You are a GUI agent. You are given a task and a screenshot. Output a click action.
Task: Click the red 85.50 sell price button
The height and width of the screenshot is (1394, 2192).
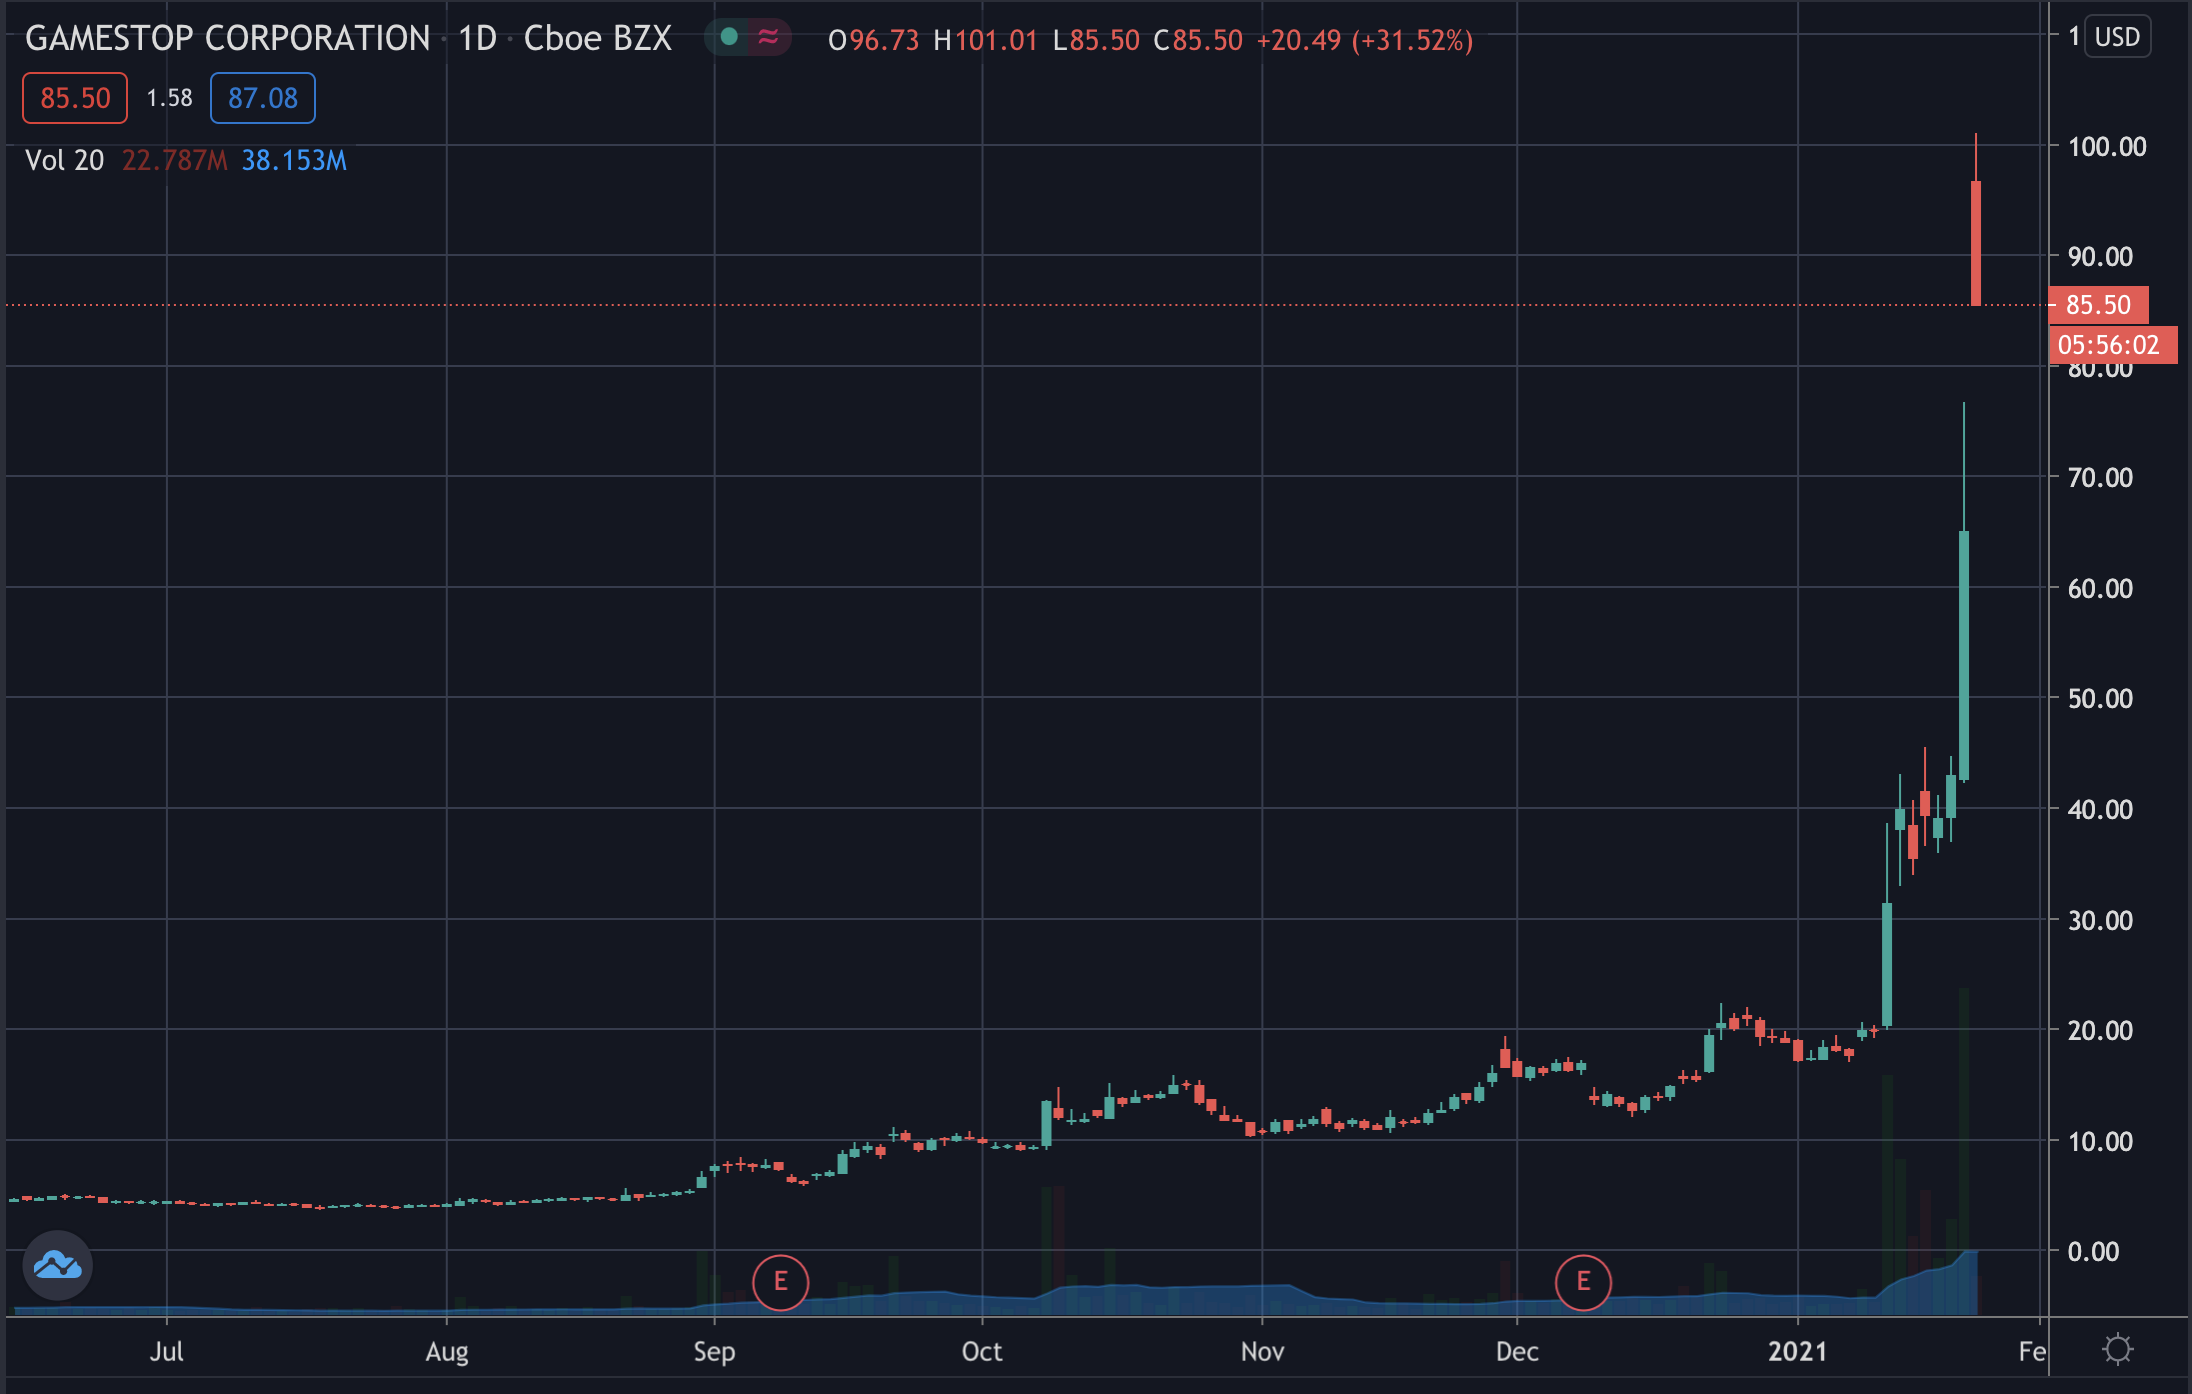[x=75, y=98]
